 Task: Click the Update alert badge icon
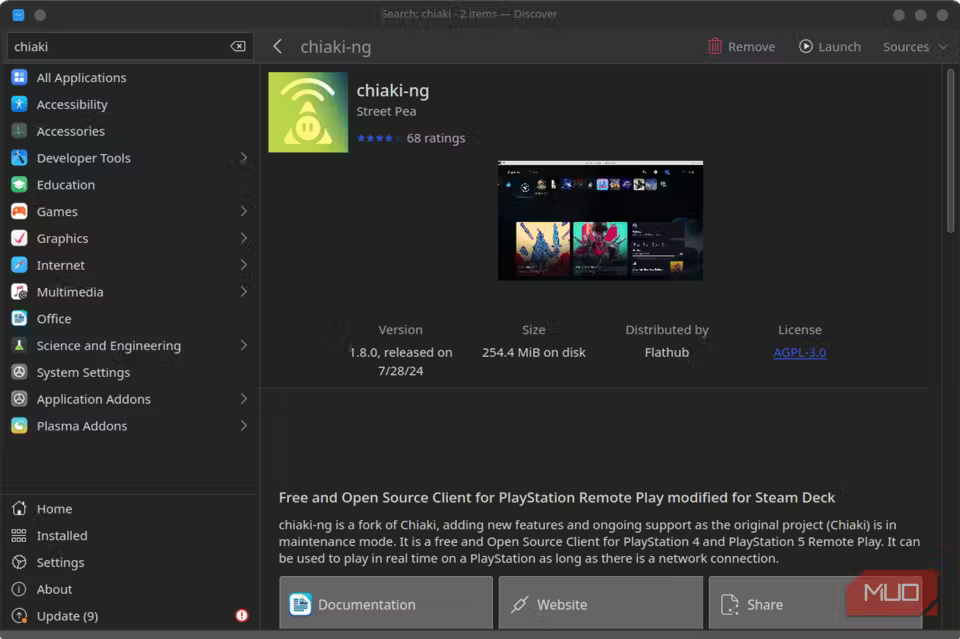[x=241, y=616]
